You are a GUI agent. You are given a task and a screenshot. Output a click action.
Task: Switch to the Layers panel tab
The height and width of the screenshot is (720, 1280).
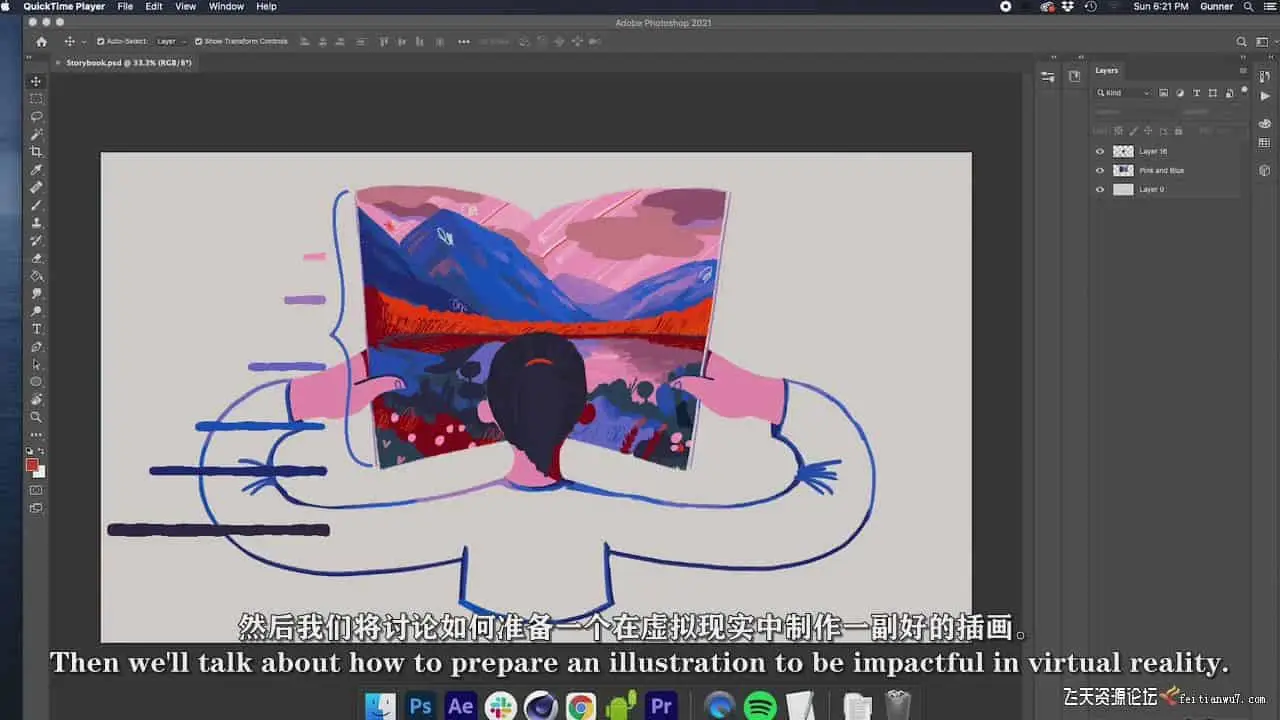[1106, 71]
